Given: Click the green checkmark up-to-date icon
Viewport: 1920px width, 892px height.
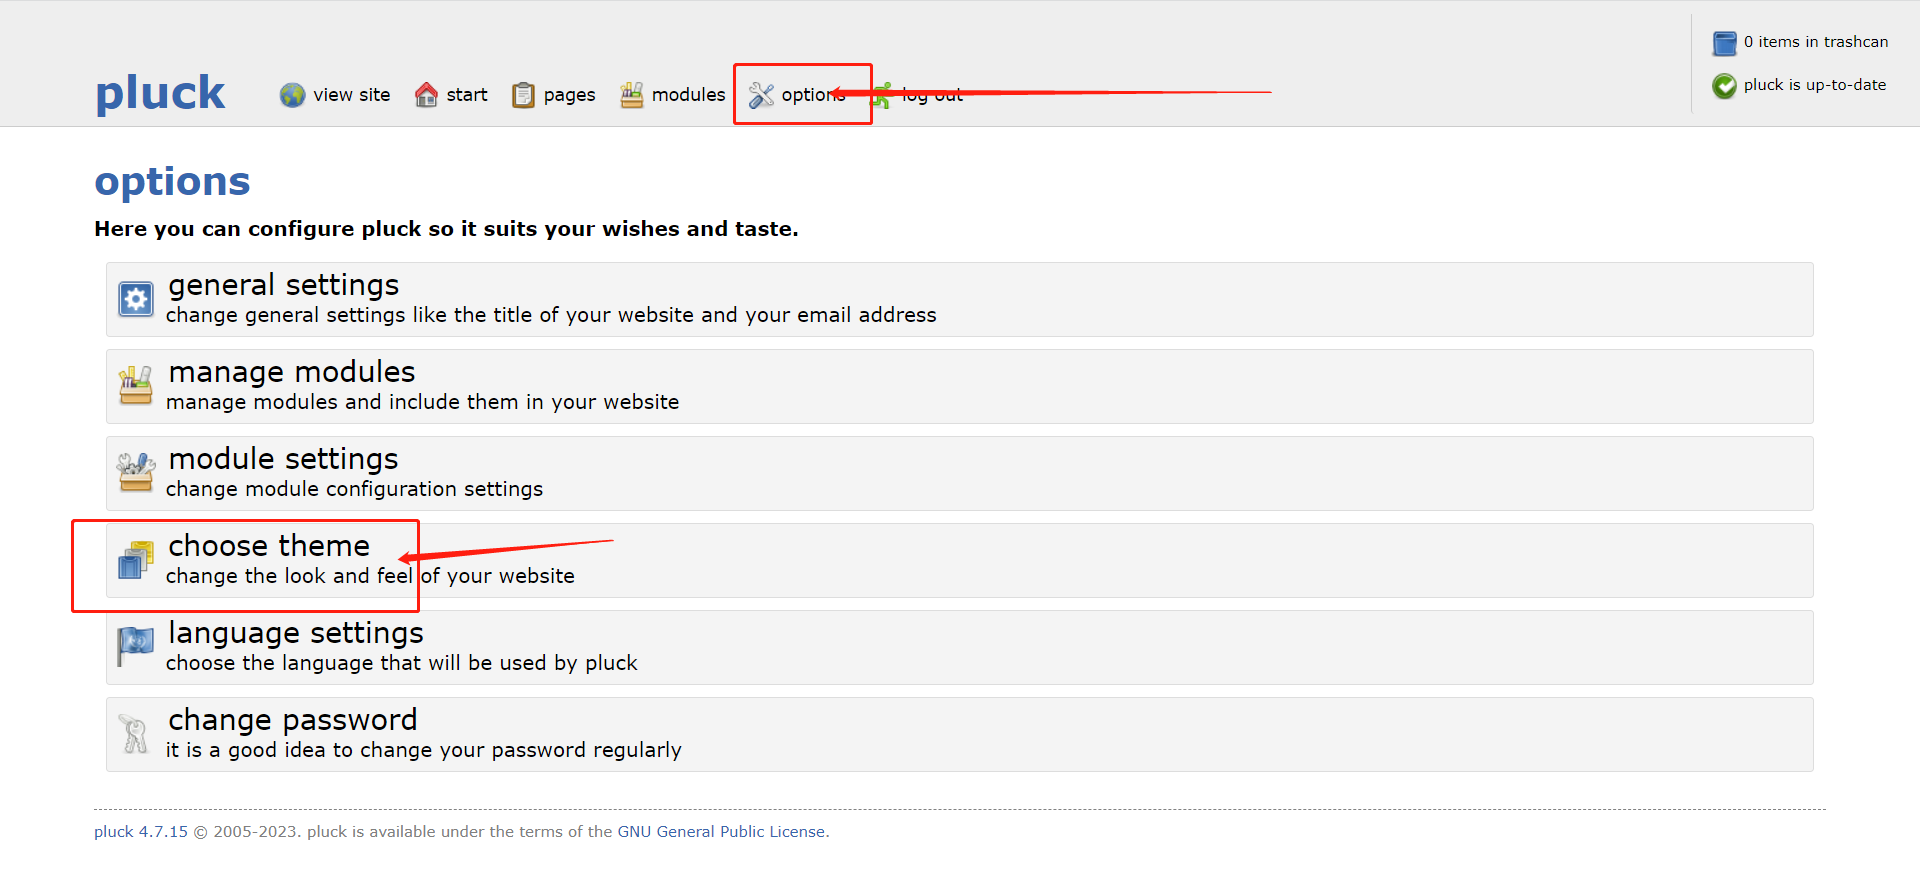Looking at the screenshot, I should point(1725,86).
